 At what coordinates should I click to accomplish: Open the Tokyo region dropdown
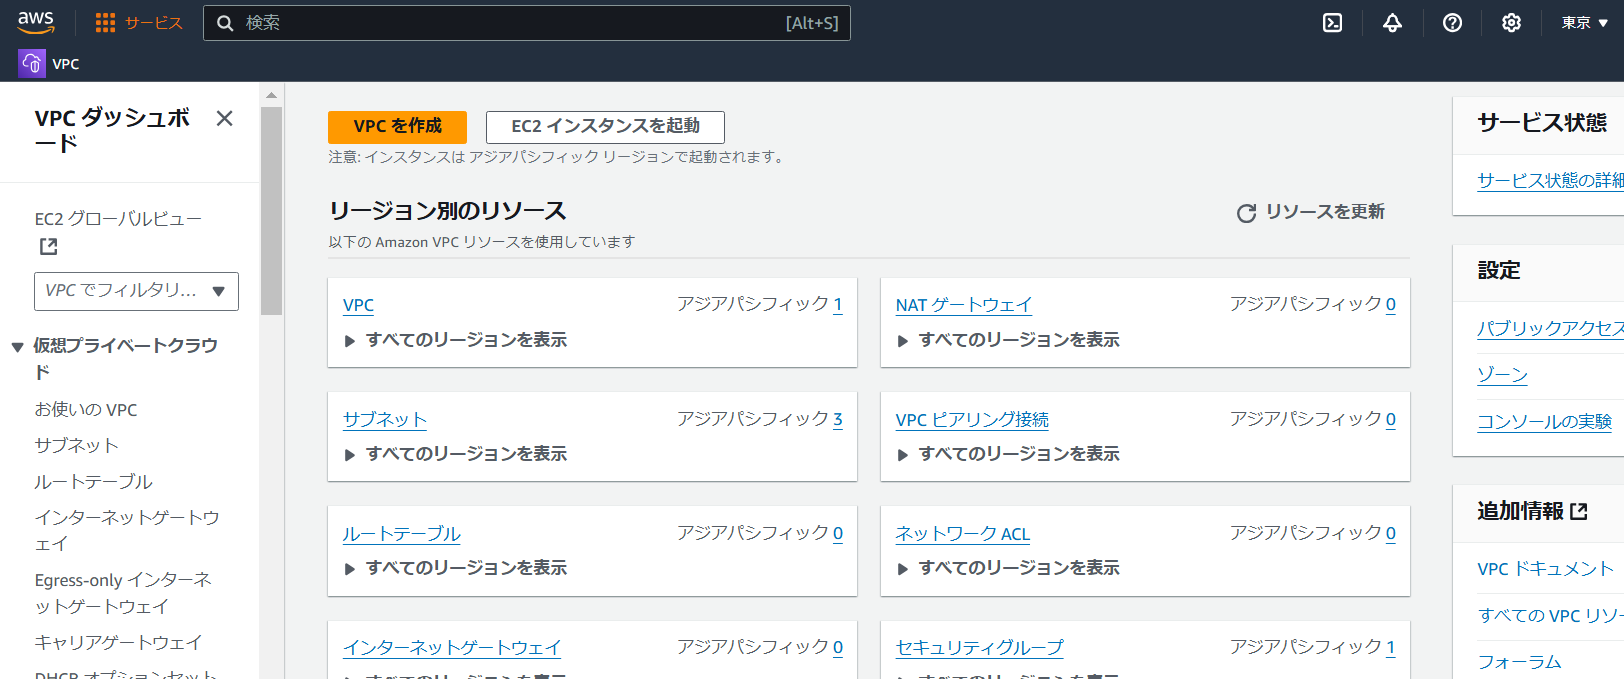pyautogui.click(x=1585, y=23)
